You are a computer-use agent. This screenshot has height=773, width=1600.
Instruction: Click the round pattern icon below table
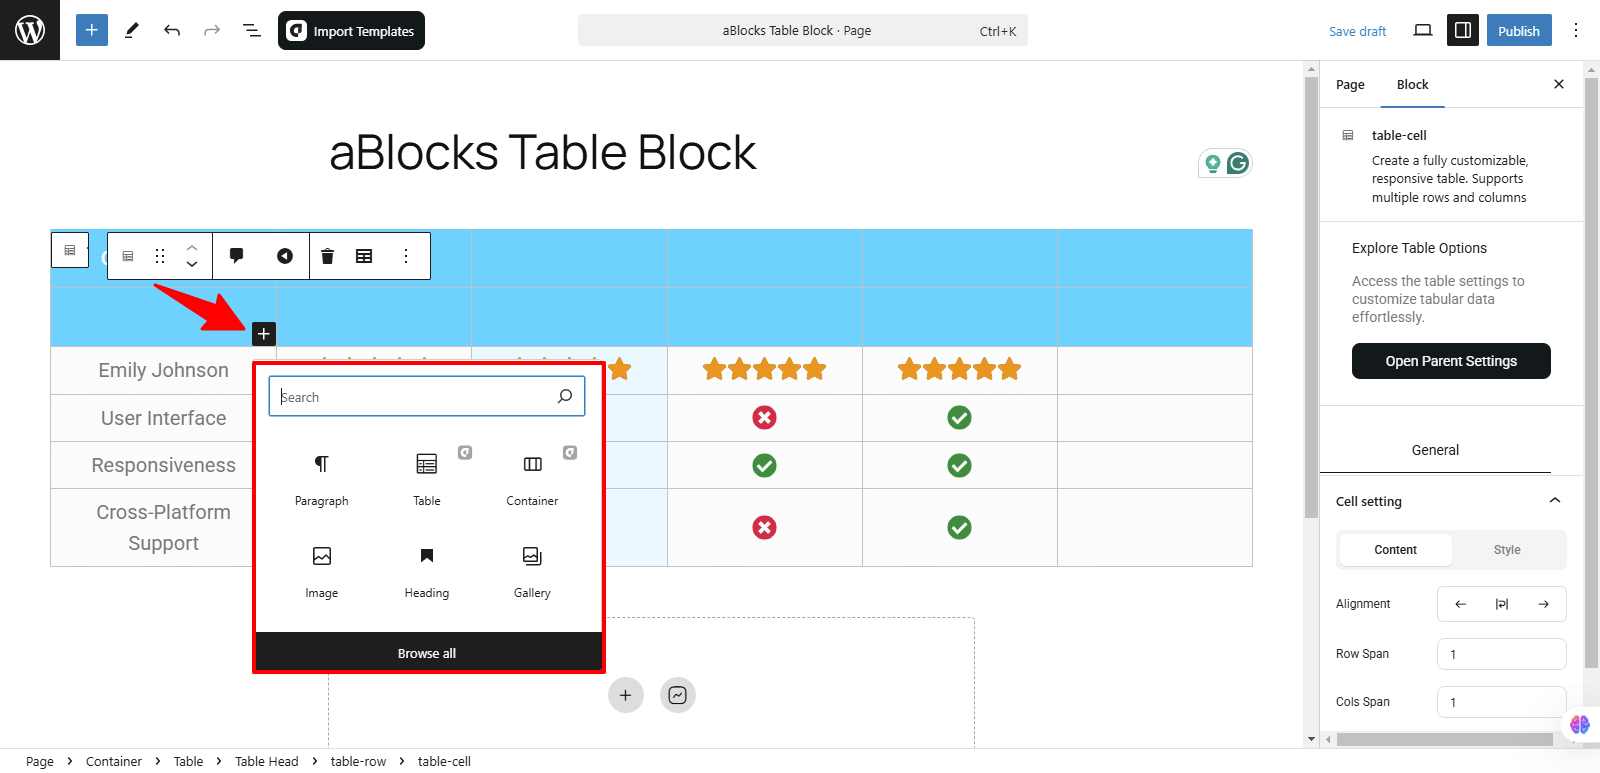tap(677, 695)
